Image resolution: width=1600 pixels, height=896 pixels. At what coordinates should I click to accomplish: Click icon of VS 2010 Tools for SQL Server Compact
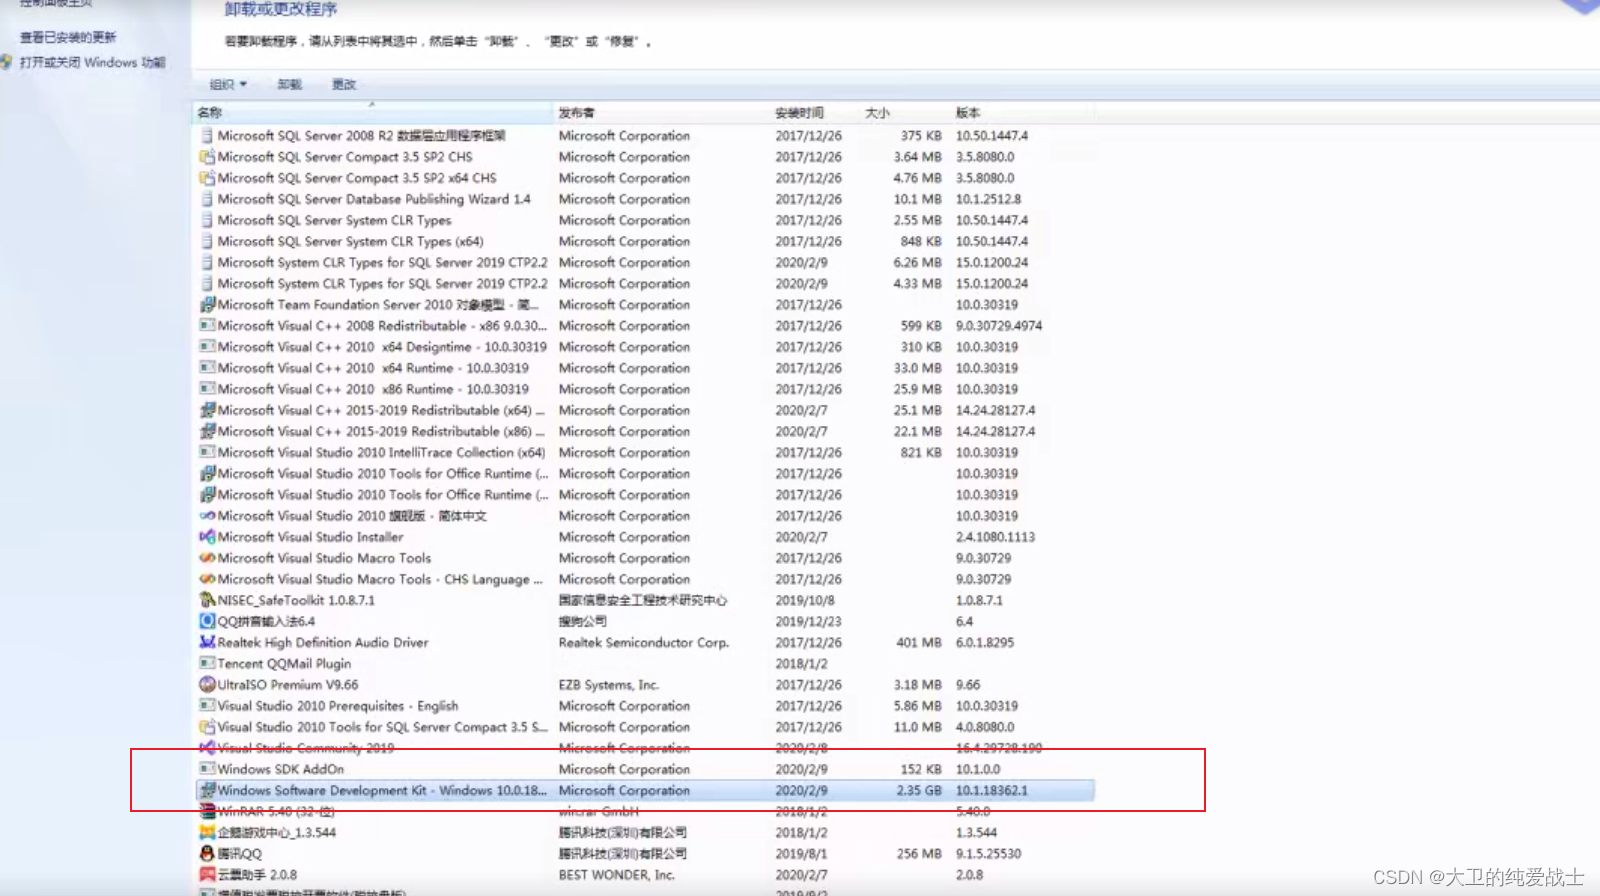point(207,727)
